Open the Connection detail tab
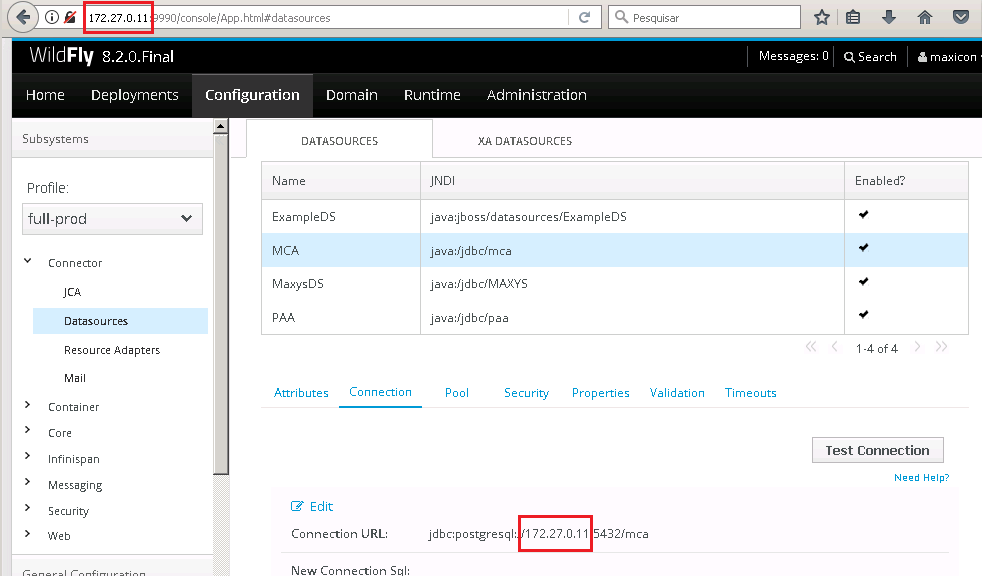The image size is (982, 576). tap(380, 392)
